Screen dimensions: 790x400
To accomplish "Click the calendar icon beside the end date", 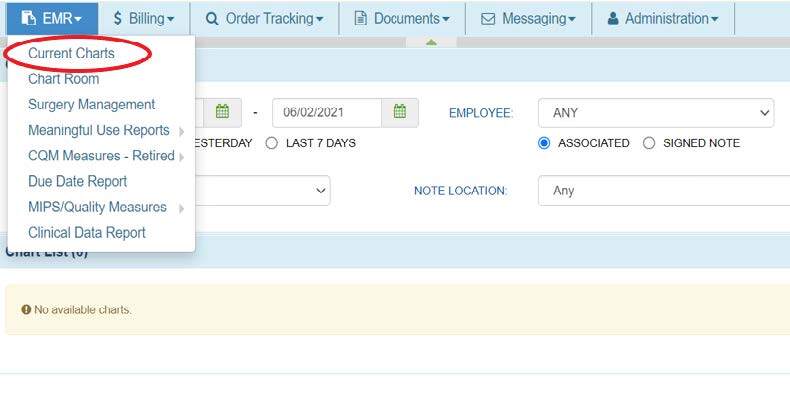I will tap(400, 112).
